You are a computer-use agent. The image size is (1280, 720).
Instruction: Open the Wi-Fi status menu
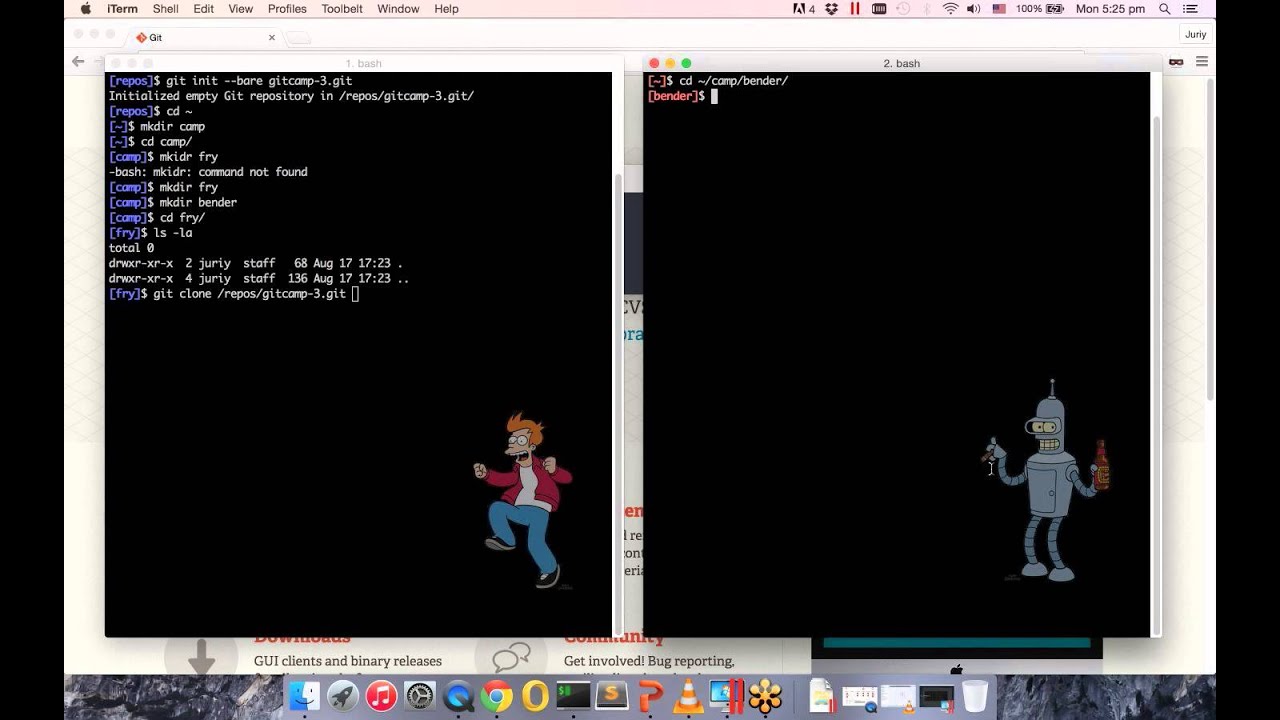click(950, 9)
